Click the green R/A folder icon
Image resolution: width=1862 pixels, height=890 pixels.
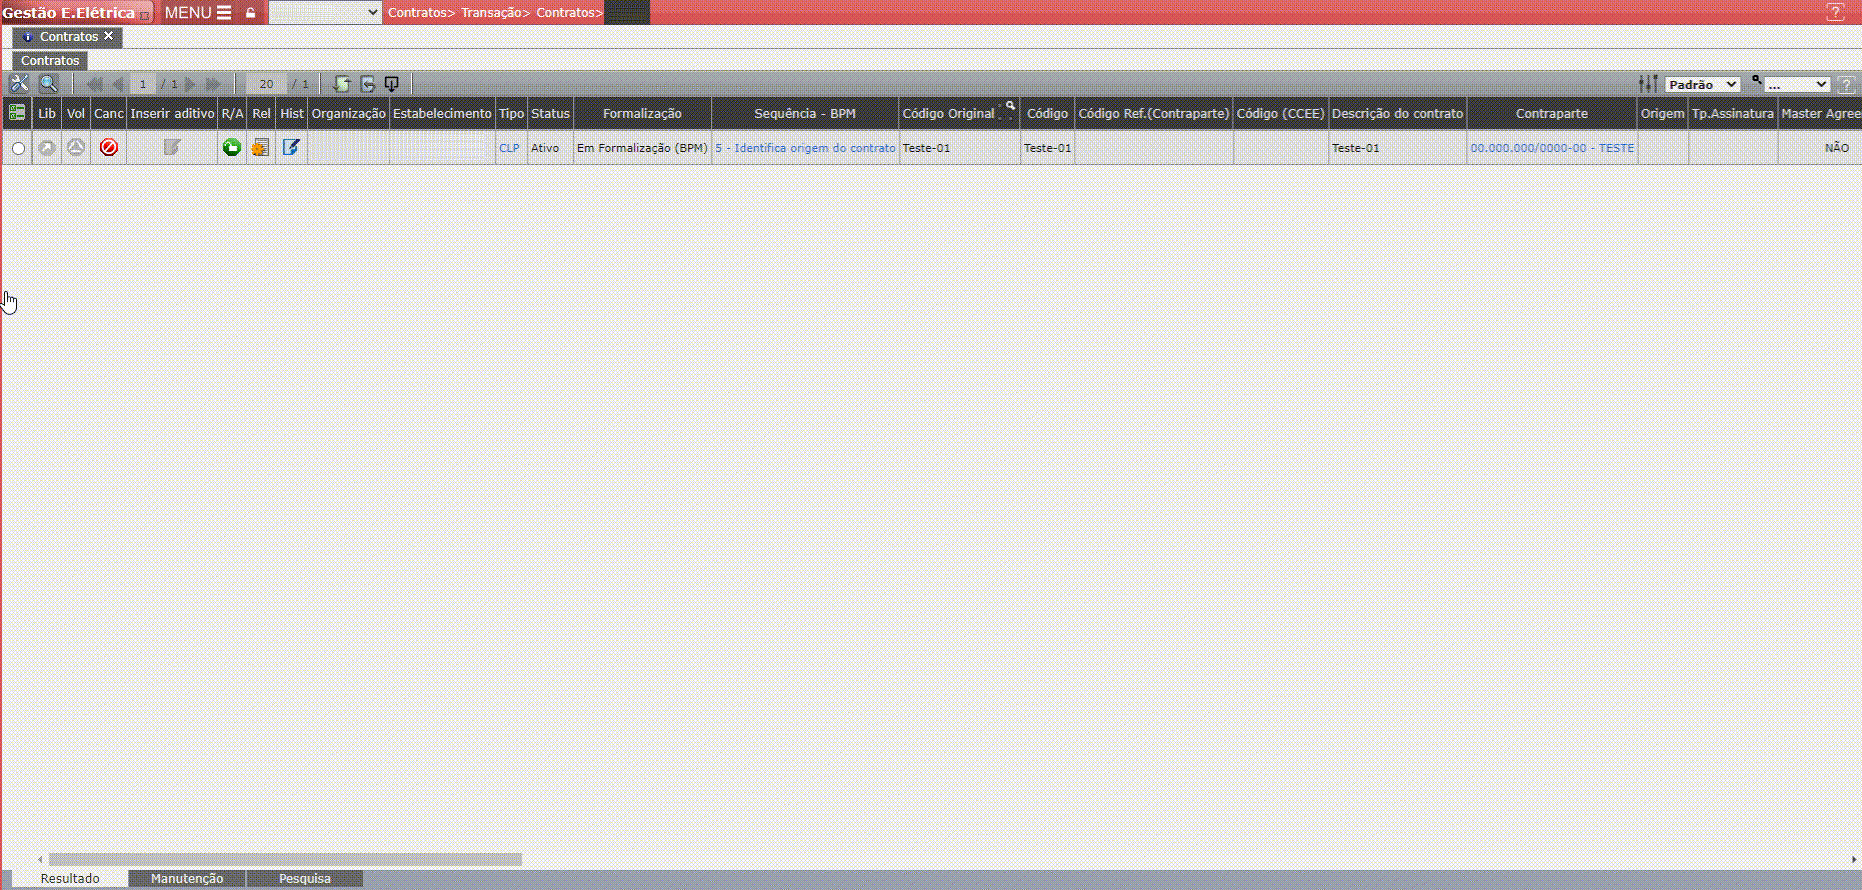(x=232, y=148)
